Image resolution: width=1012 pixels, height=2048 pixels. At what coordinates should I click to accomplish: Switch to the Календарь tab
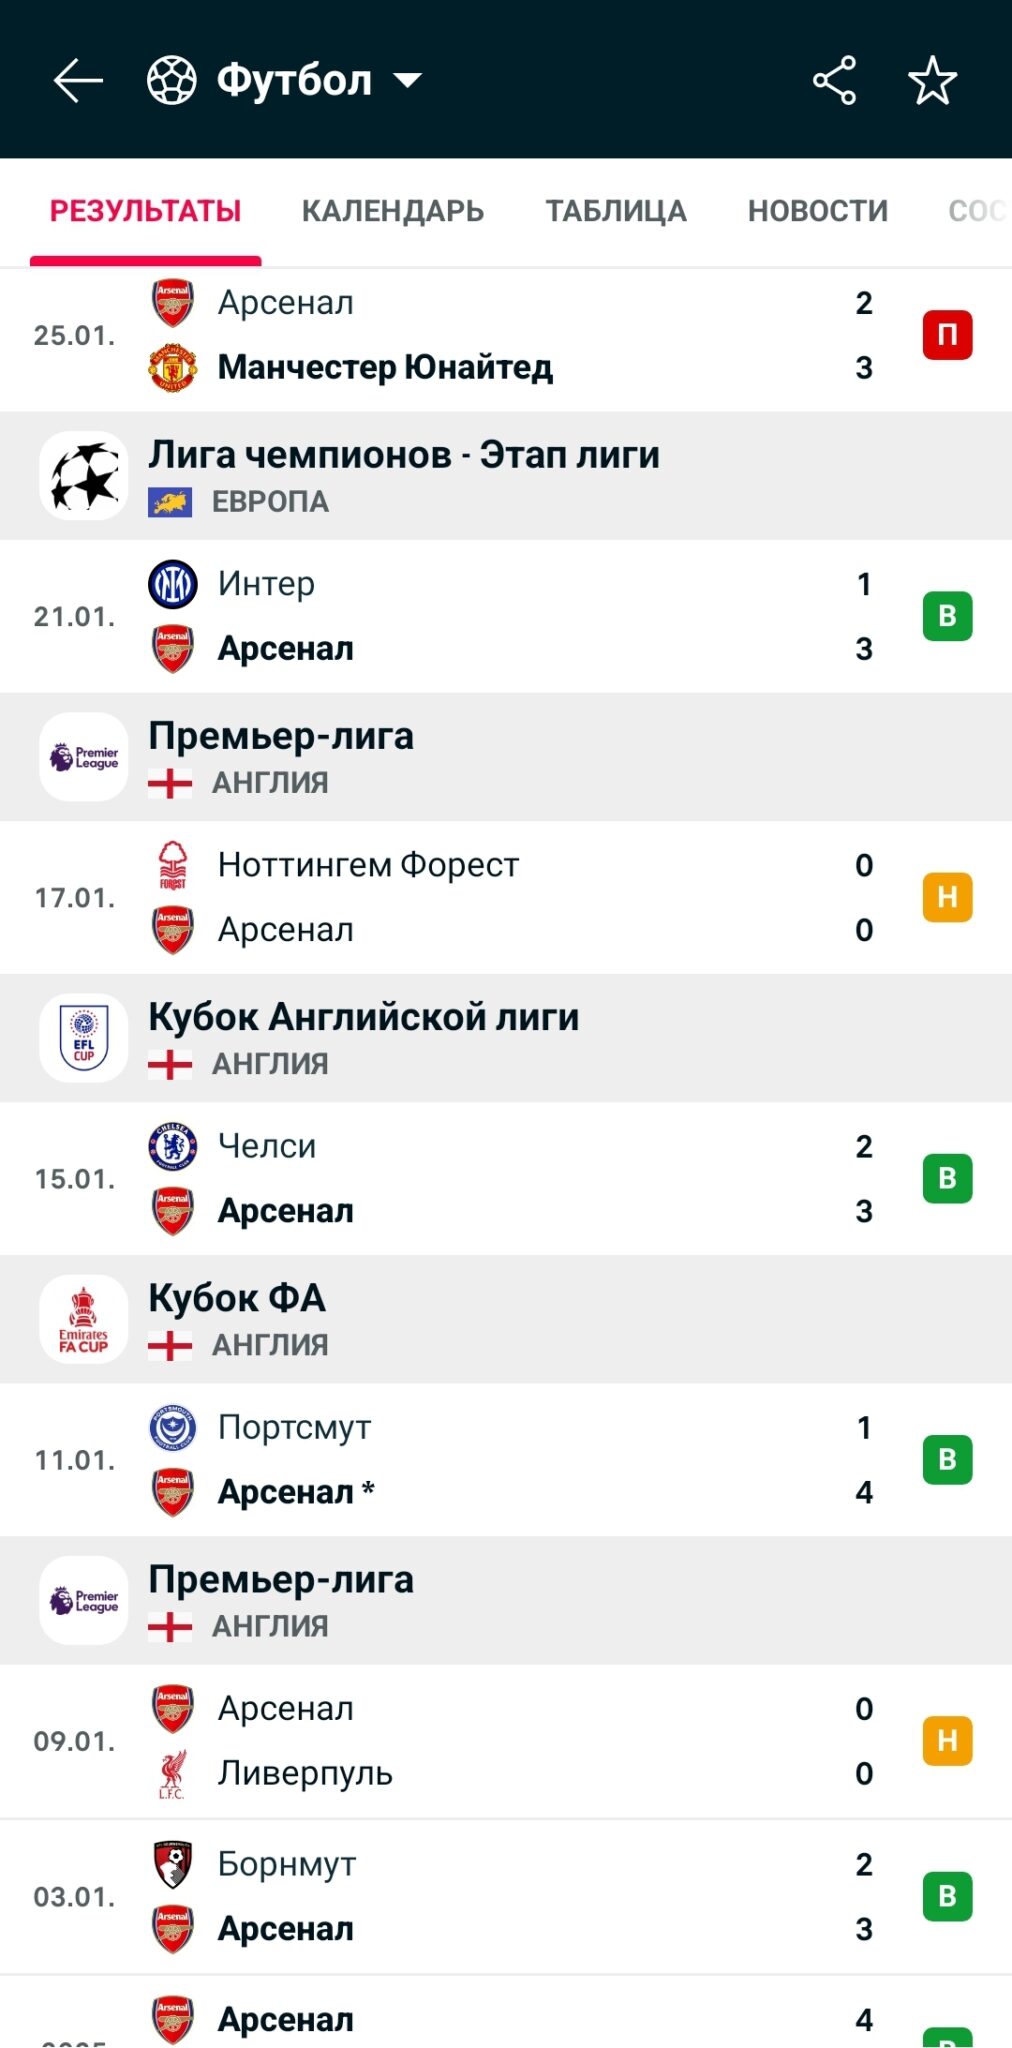click(x=392, y=211)
